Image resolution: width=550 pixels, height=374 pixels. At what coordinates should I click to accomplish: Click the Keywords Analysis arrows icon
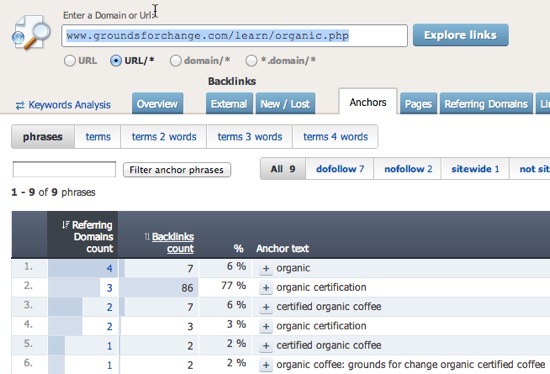20,105
